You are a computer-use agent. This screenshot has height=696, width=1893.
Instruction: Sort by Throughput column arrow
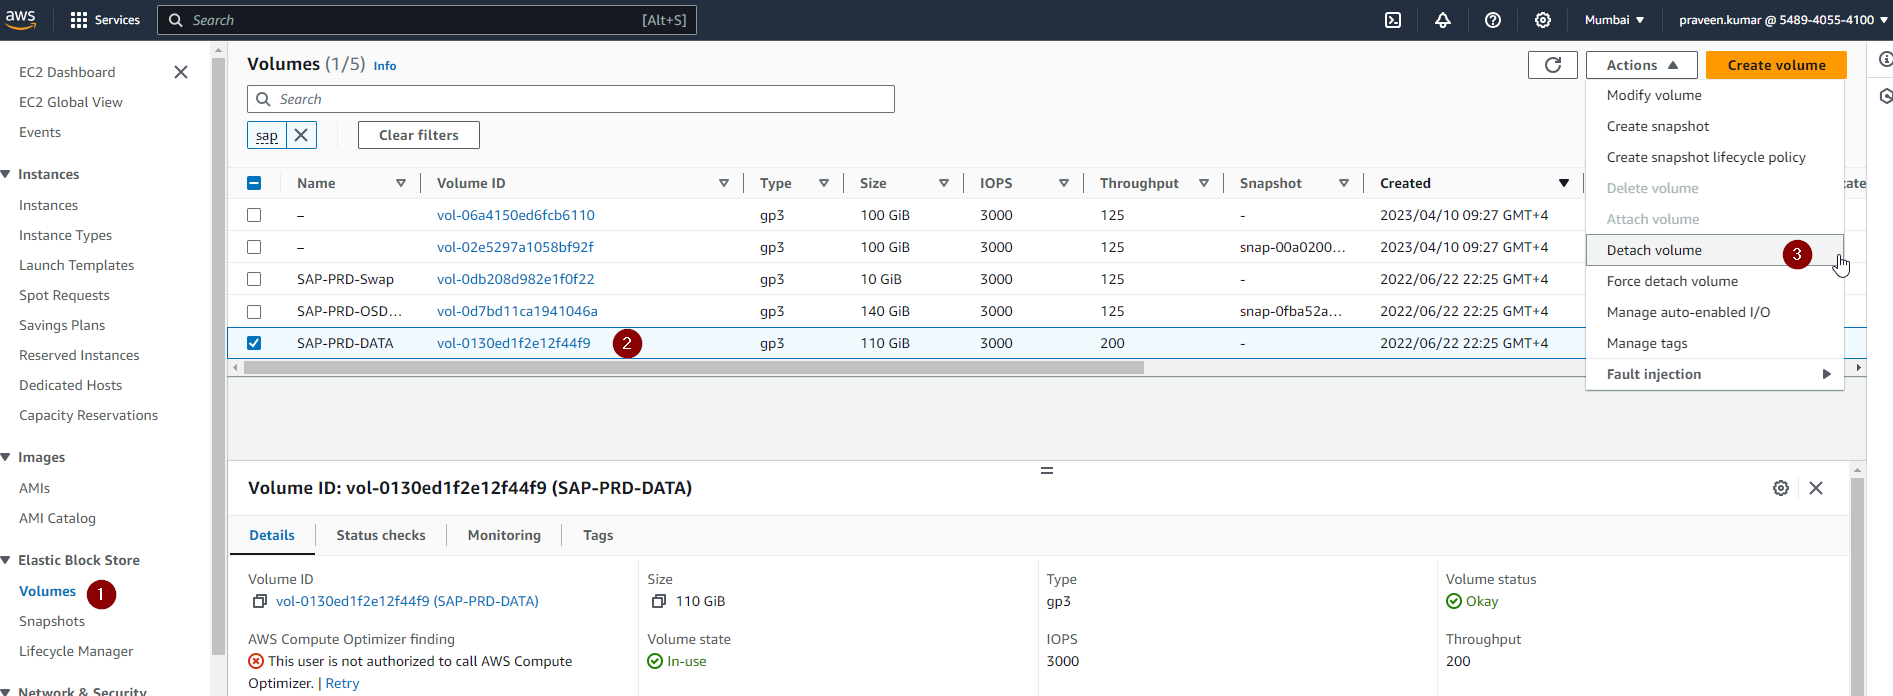(x=1204, y=183)
